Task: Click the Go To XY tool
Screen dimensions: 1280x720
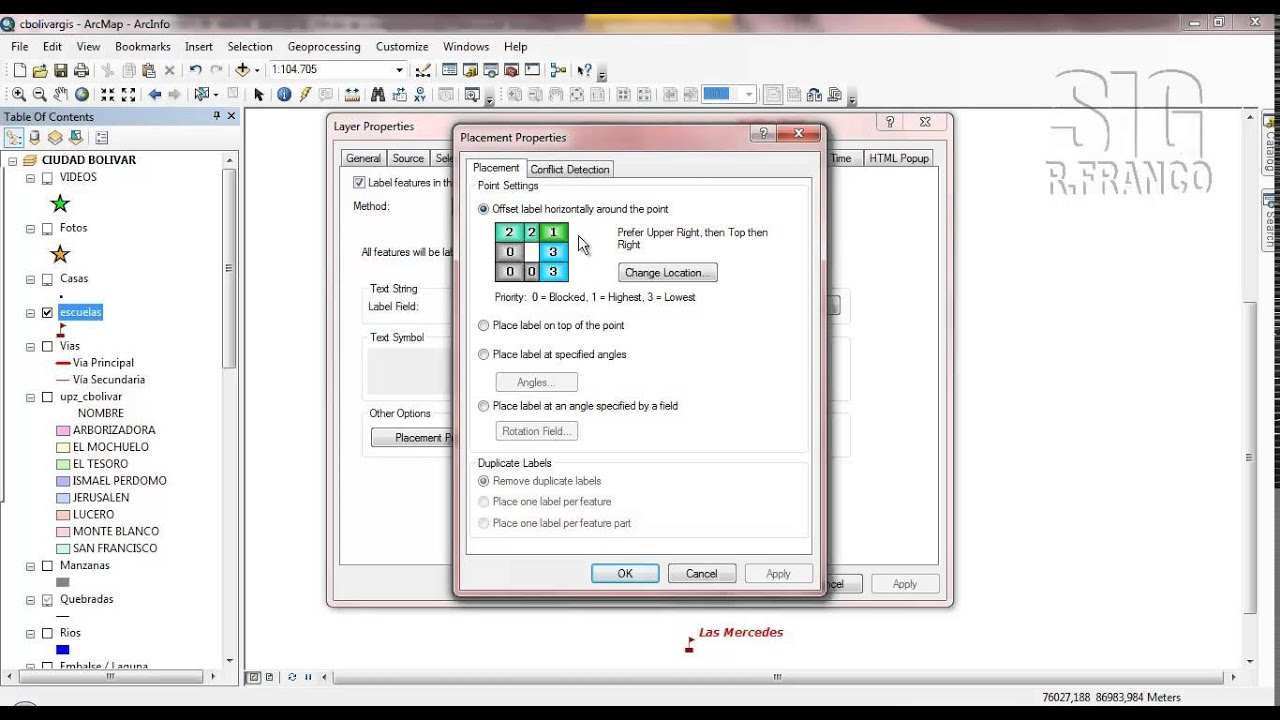Action: tap(420, 95)
